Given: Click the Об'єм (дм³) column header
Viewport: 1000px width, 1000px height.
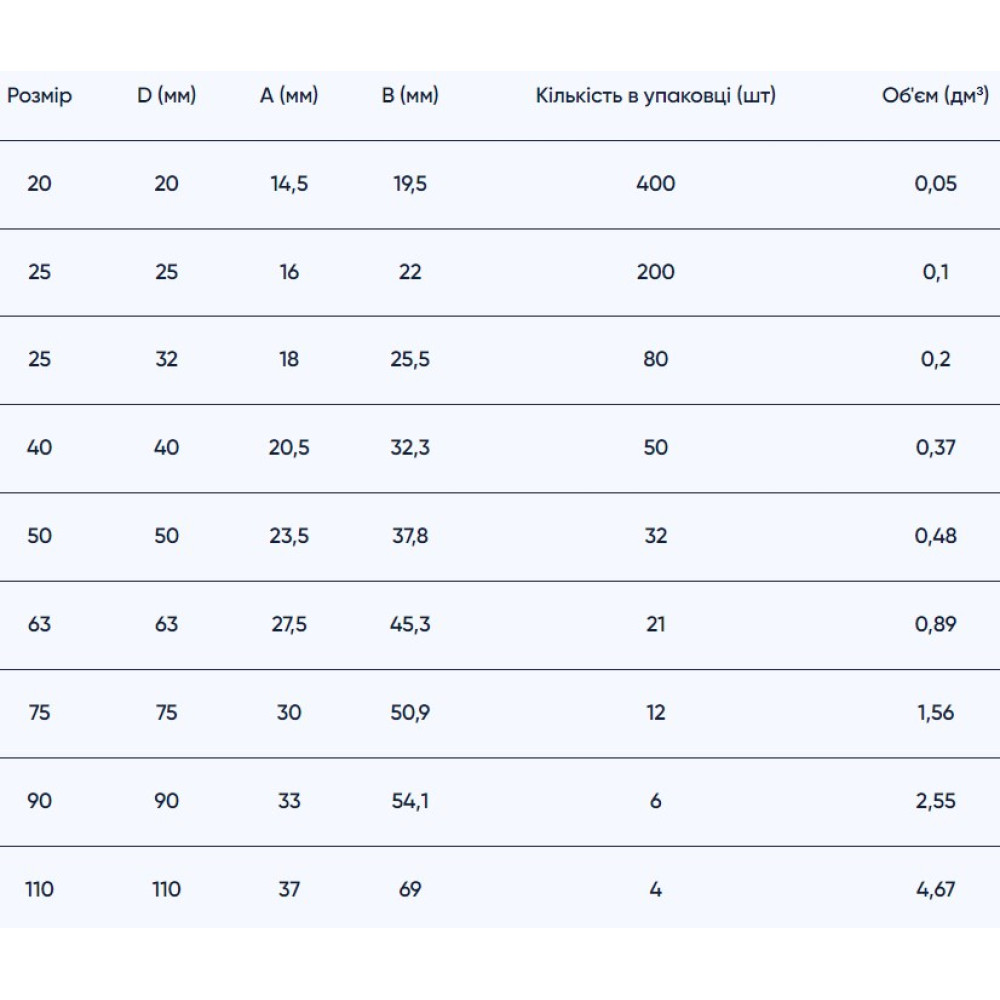Looking at the screenshot, I should pos(935,96).
